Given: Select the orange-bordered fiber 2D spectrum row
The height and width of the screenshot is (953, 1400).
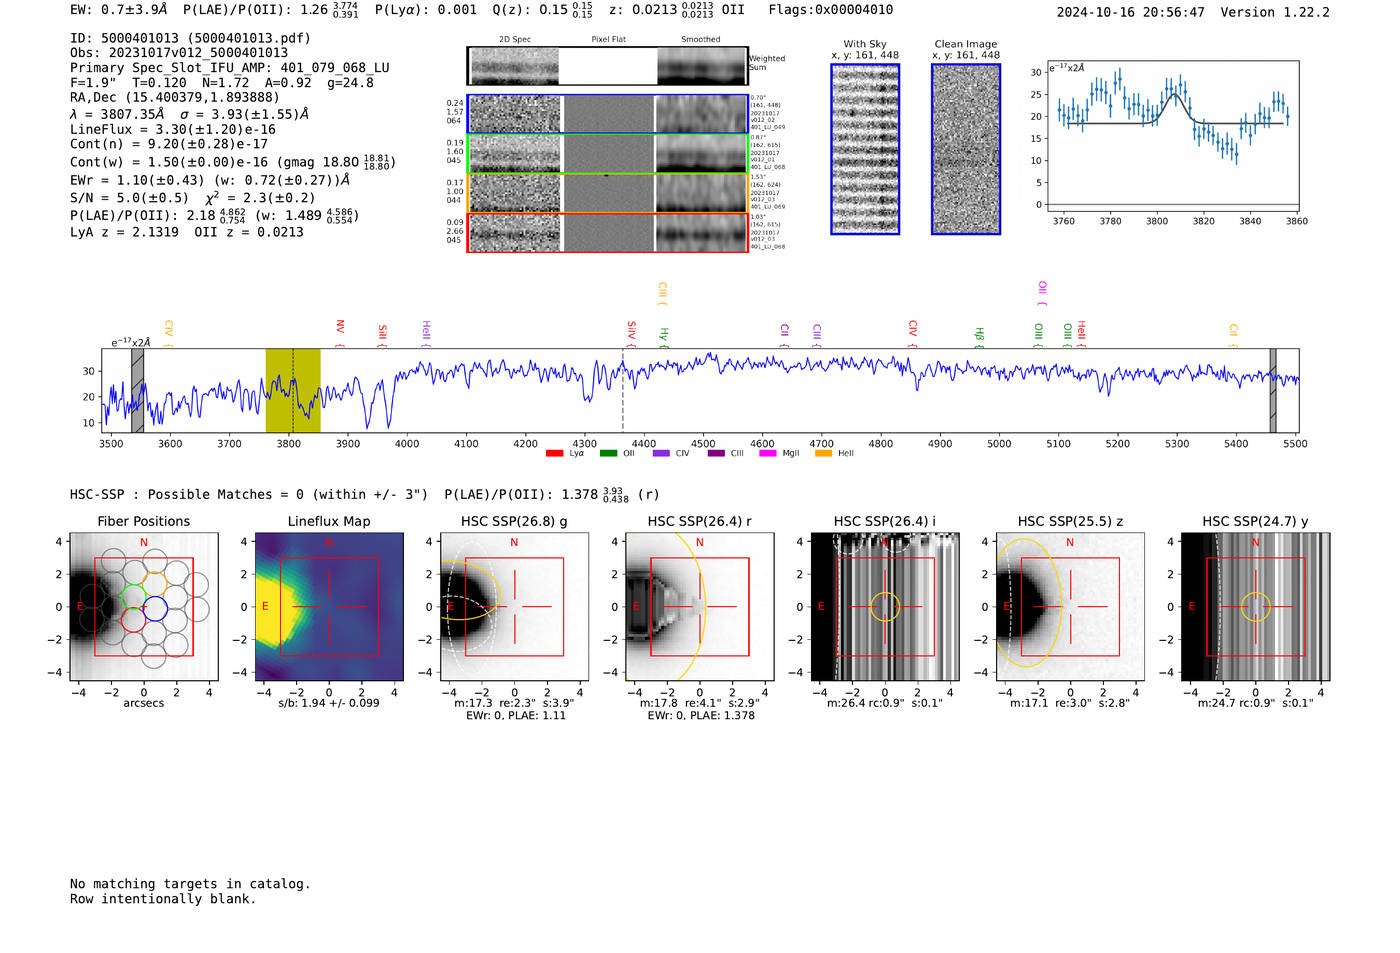Looking at the screenshot, I should pyautogui.click(x=607, y=193).
